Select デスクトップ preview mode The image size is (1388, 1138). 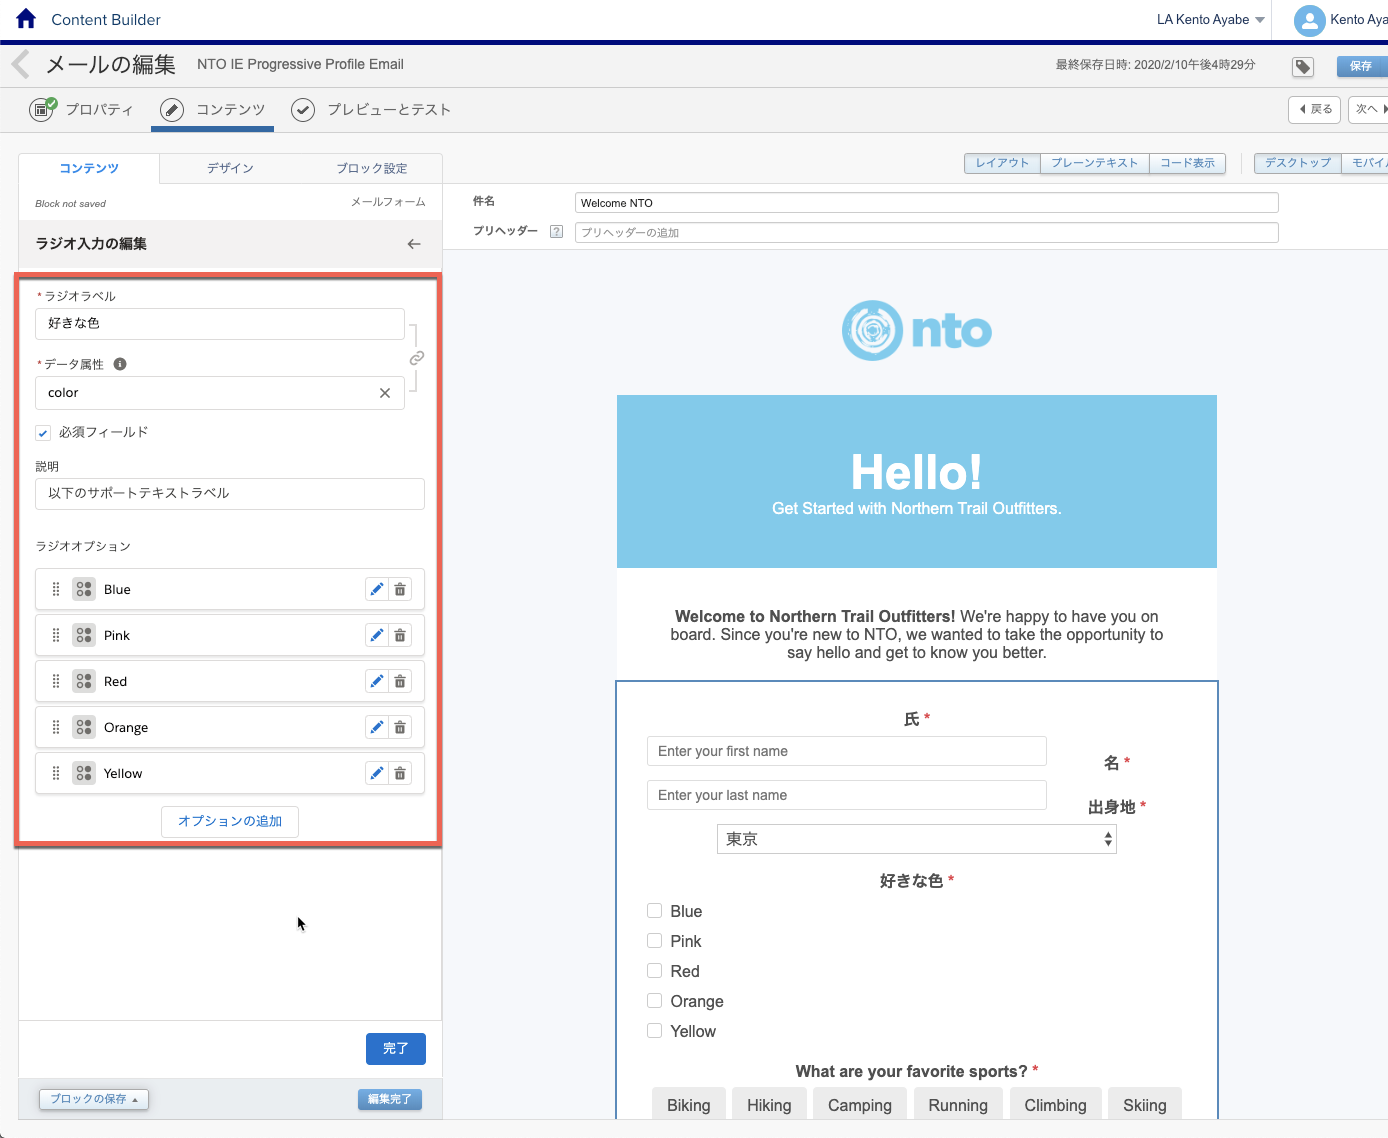(1298, 163)
